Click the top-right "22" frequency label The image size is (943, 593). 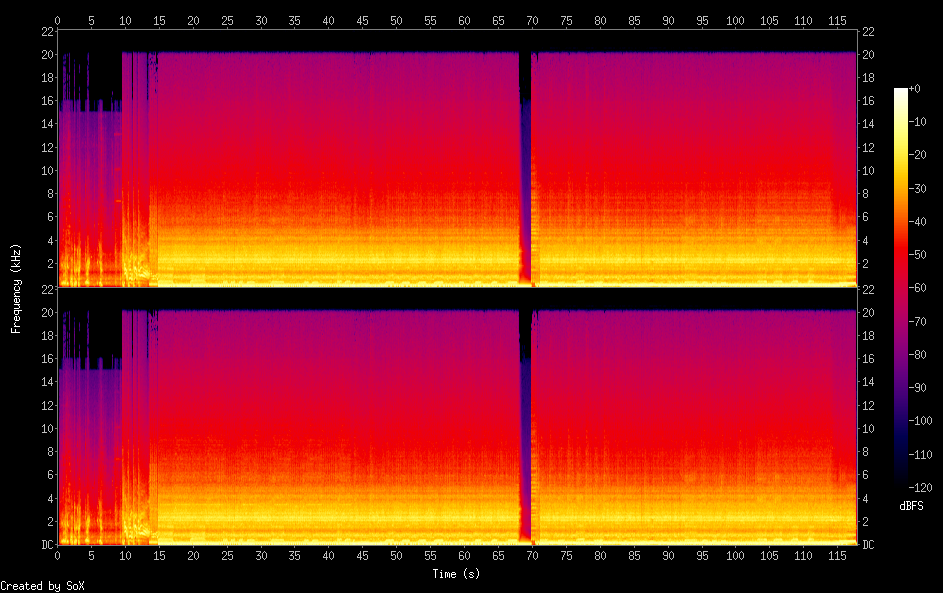[x=868, y=30]
